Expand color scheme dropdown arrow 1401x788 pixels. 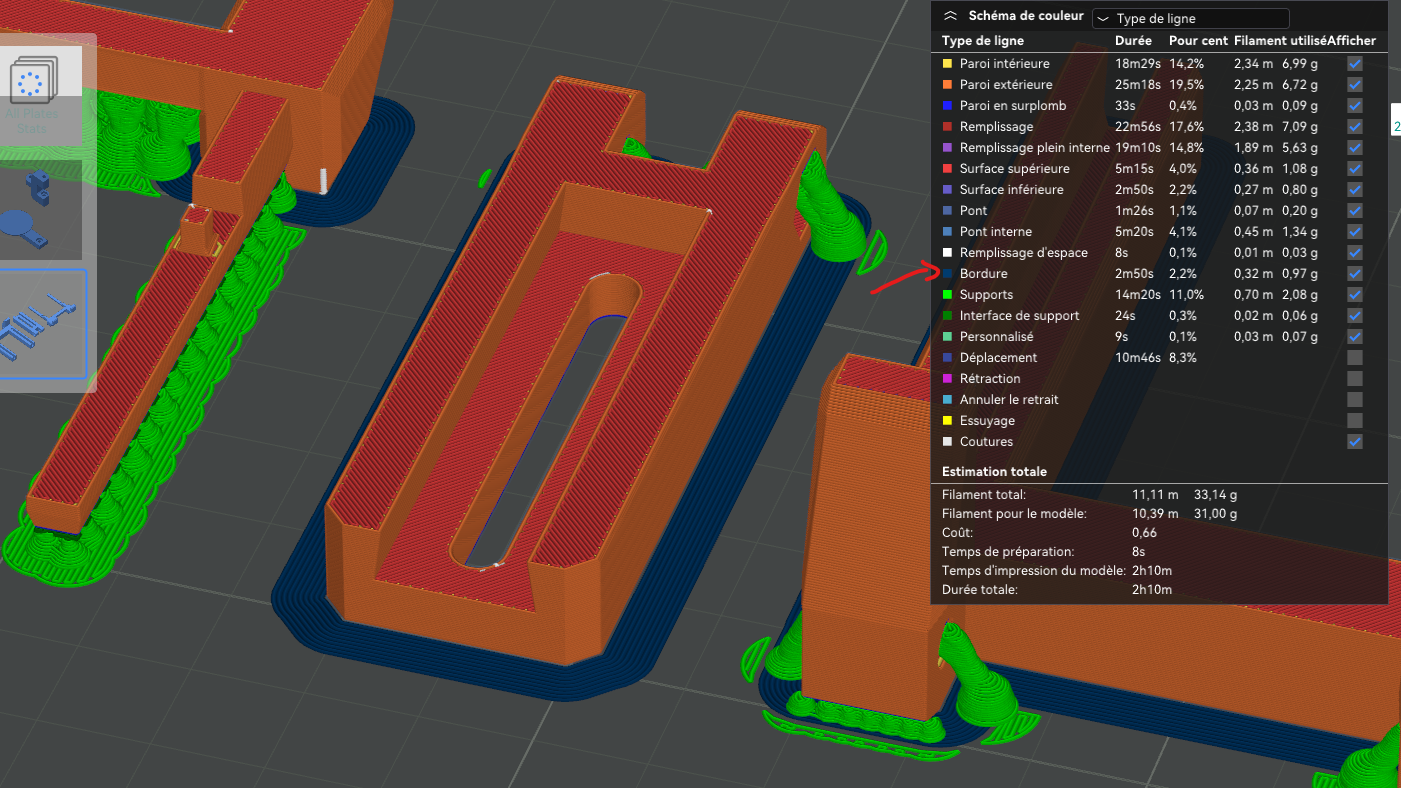tap(1103, 18)
